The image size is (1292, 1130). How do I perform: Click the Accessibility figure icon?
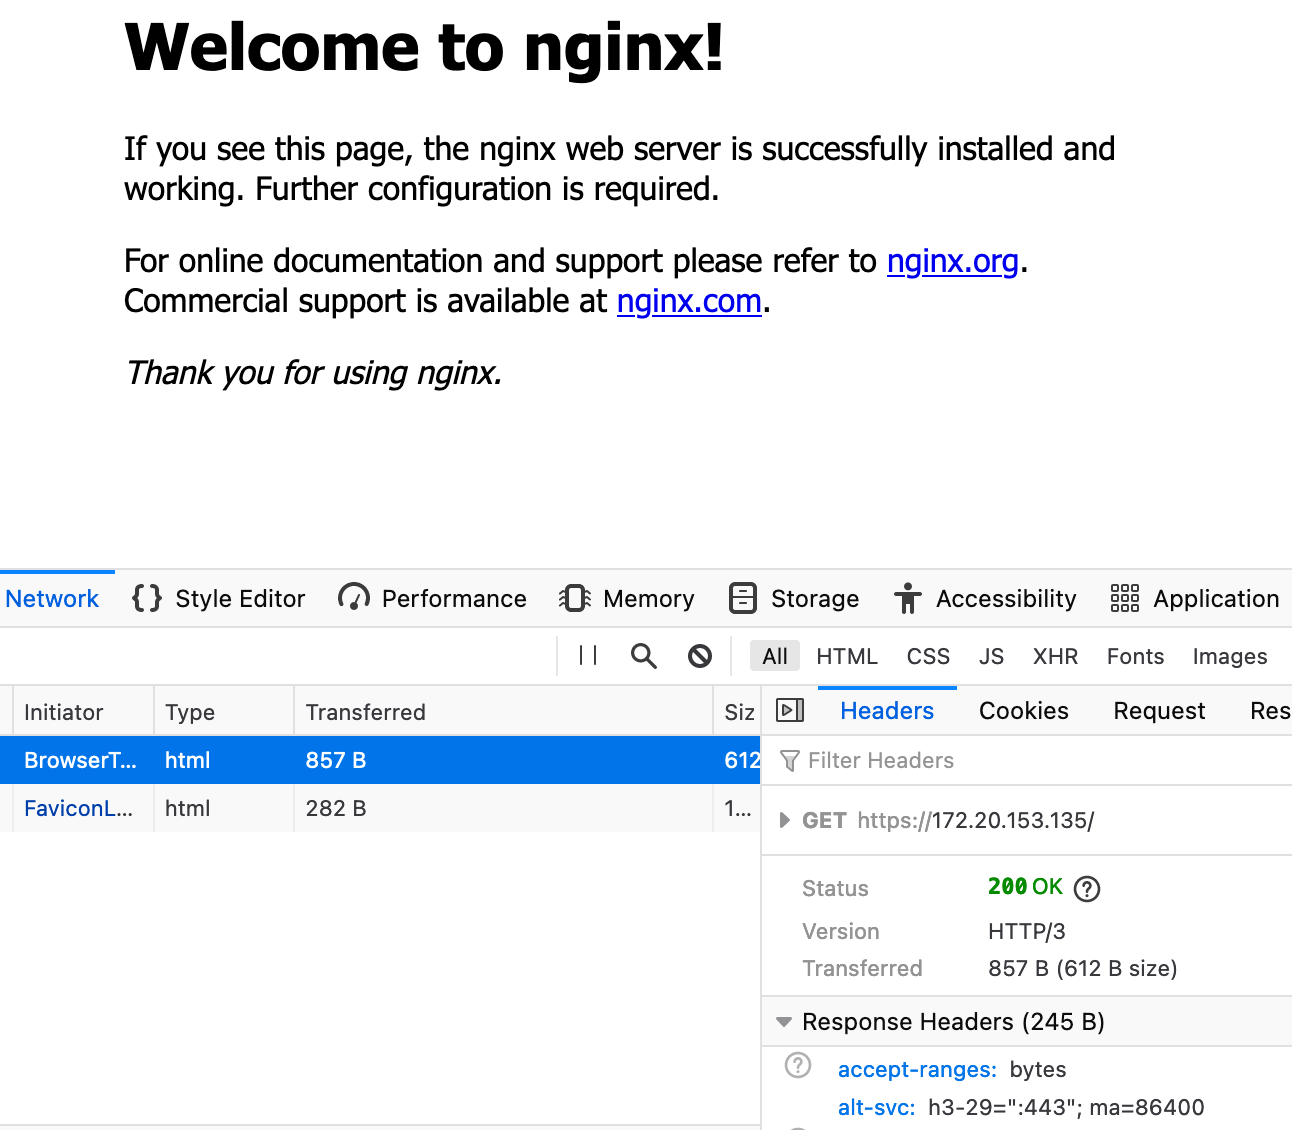pos(908,598)
